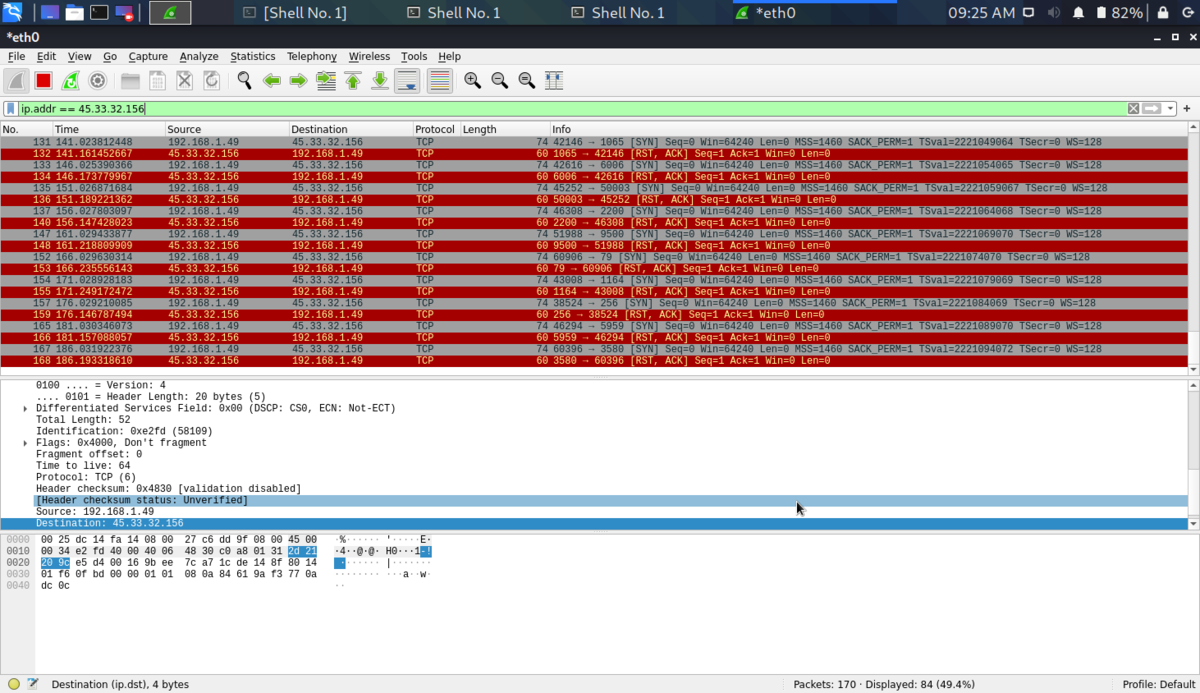Expand Differentiated Services Field row
The image size is (1200, 693).
click(26, 408)
